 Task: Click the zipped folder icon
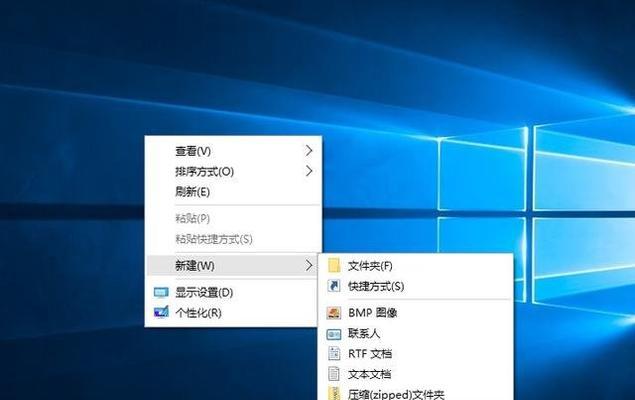334,394
